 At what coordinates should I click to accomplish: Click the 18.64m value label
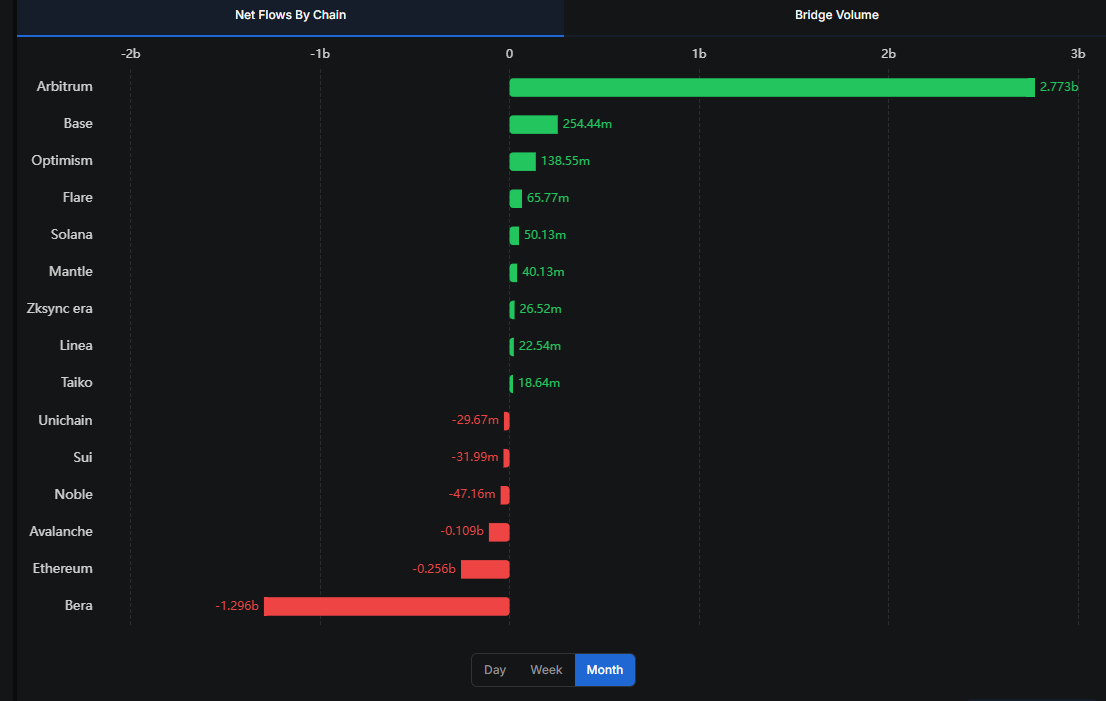point(538,383)
